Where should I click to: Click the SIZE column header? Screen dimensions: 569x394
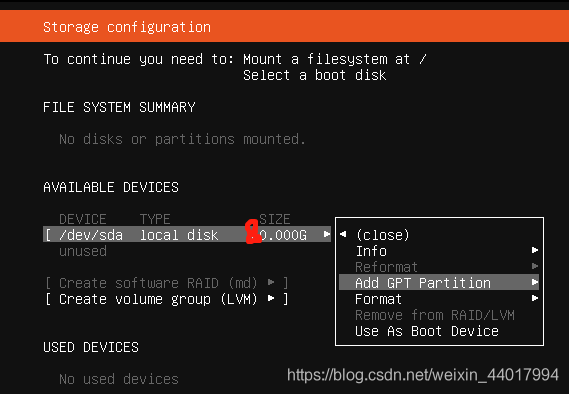coord(275,219)
